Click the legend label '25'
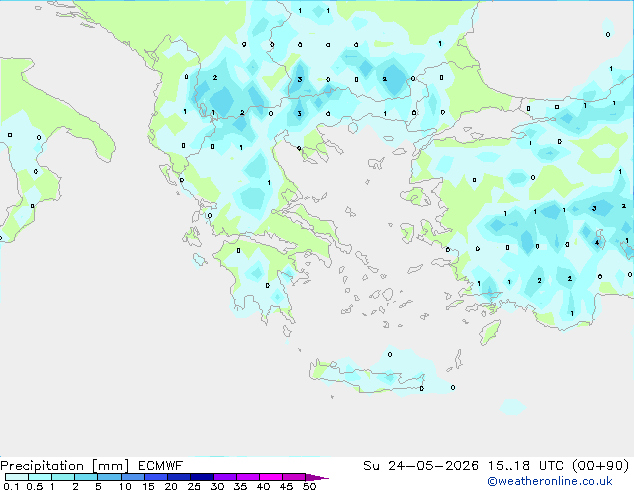634x490 pixels. coord(194,486)
